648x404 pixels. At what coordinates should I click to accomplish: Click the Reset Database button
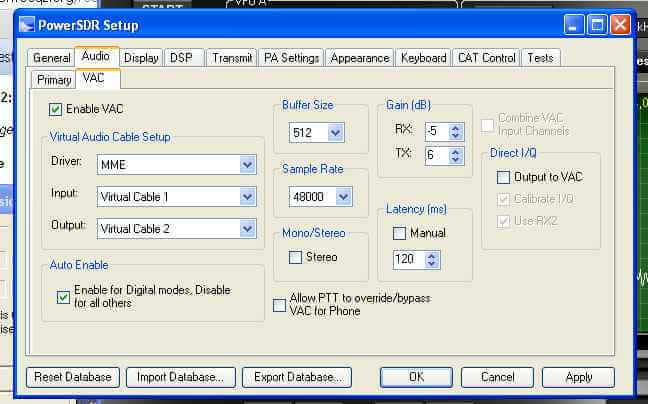(73, 377)
